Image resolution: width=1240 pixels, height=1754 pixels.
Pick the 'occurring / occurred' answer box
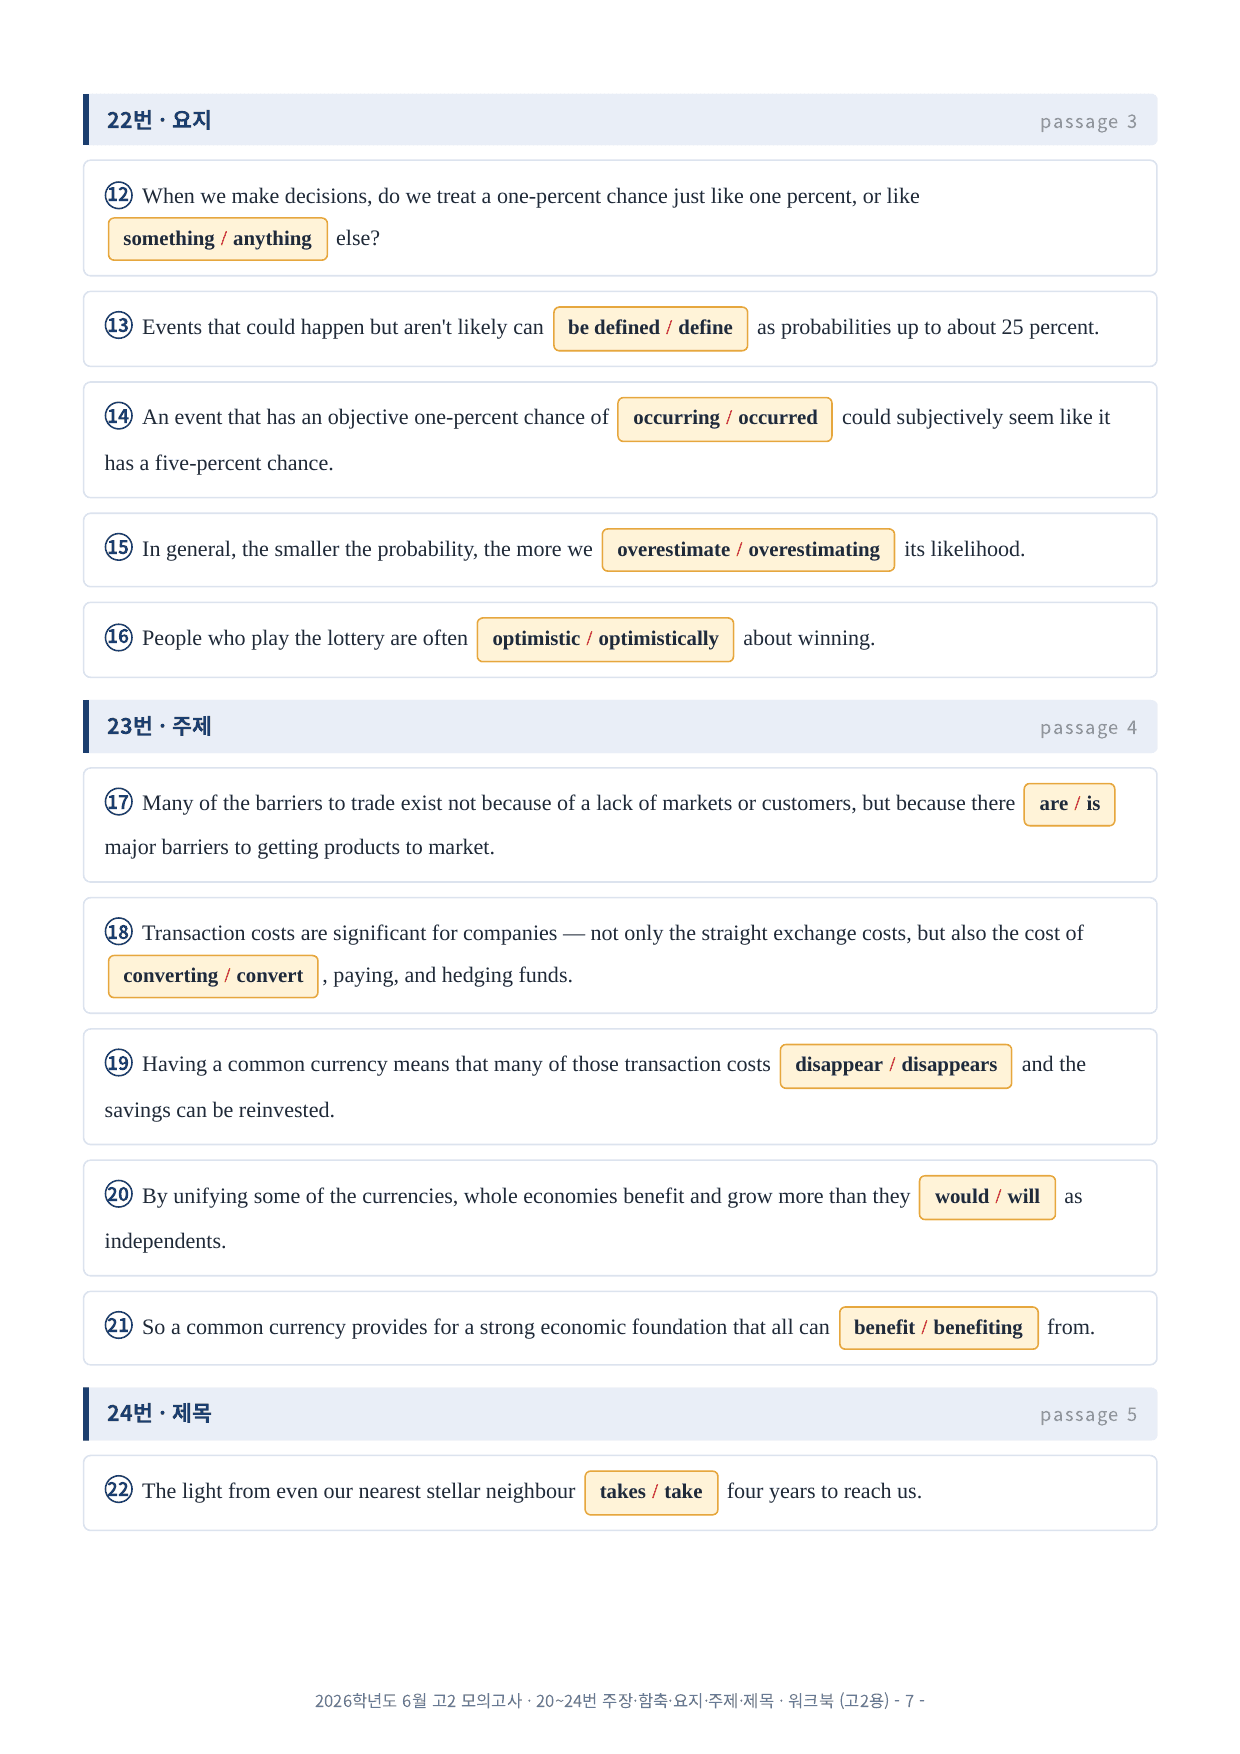(x=725, y=418)
